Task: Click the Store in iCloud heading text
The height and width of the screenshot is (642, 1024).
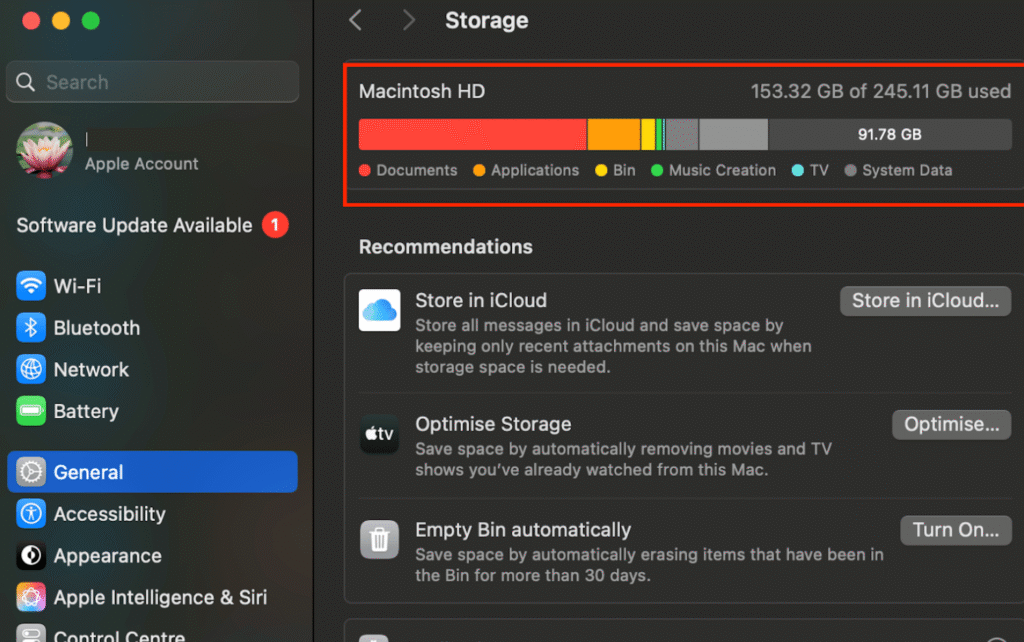Action: [481, 300]
